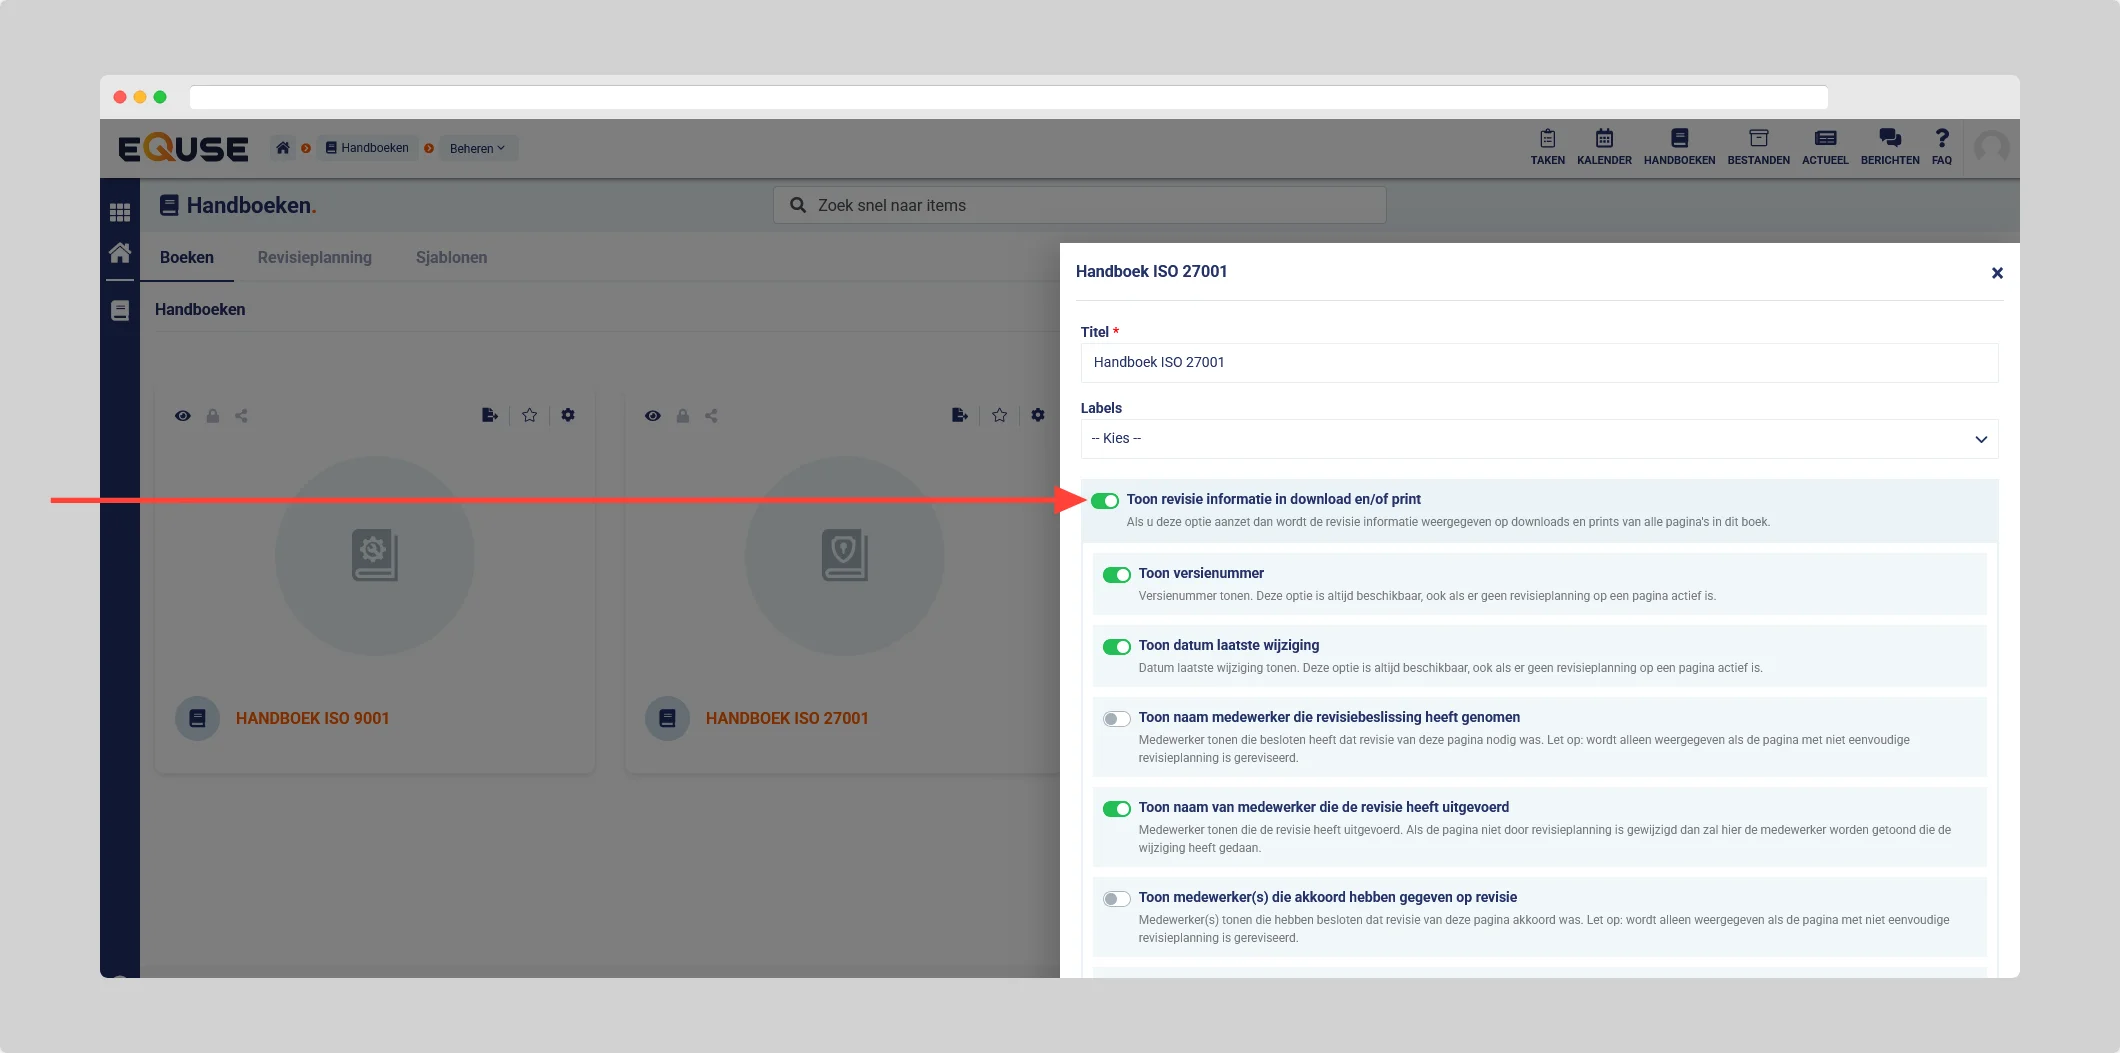Switch to the Sjablonen tab
Image resolution: width=2120 pixels, height=1053 pixels.
point(451,257)
